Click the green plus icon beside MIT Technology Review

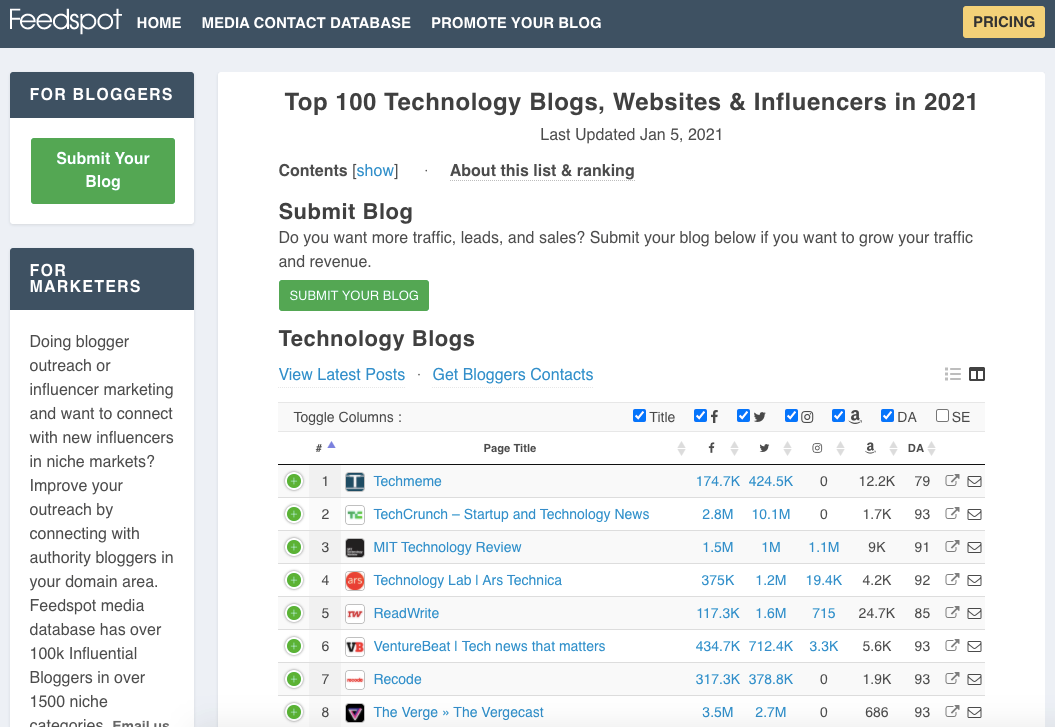point(294,547)
